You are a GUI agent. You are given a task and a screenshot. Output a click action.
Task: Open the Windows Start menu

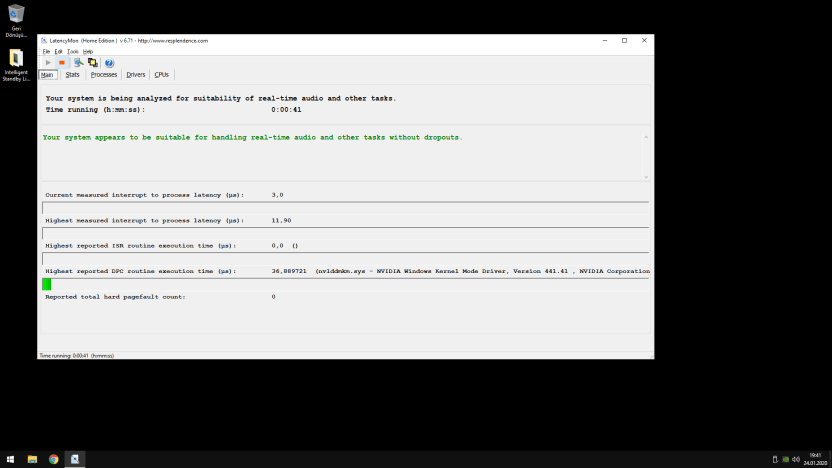click(10, 460)
